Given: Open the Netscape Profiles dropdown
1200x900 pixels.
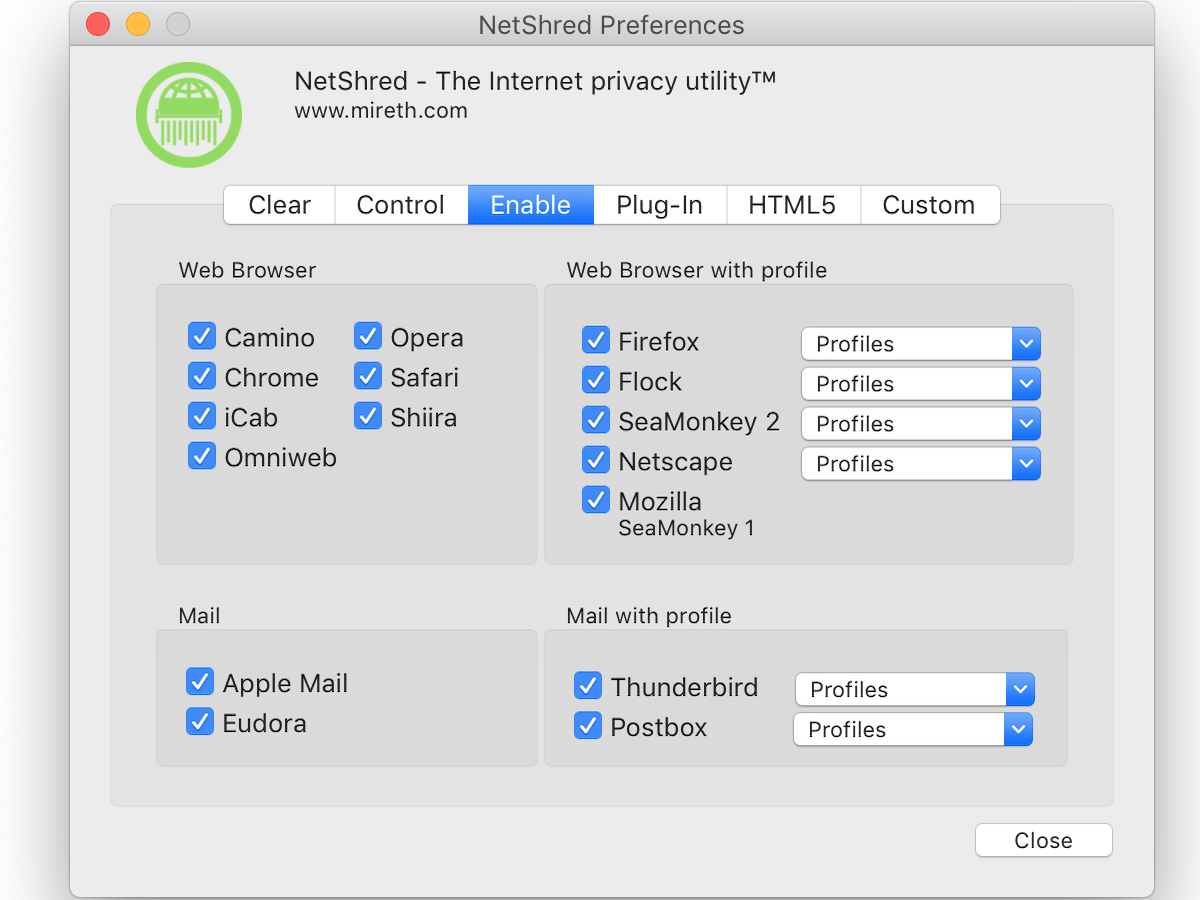Looking at the screenshot, I should pyautogui.click(x=920, y=464).
